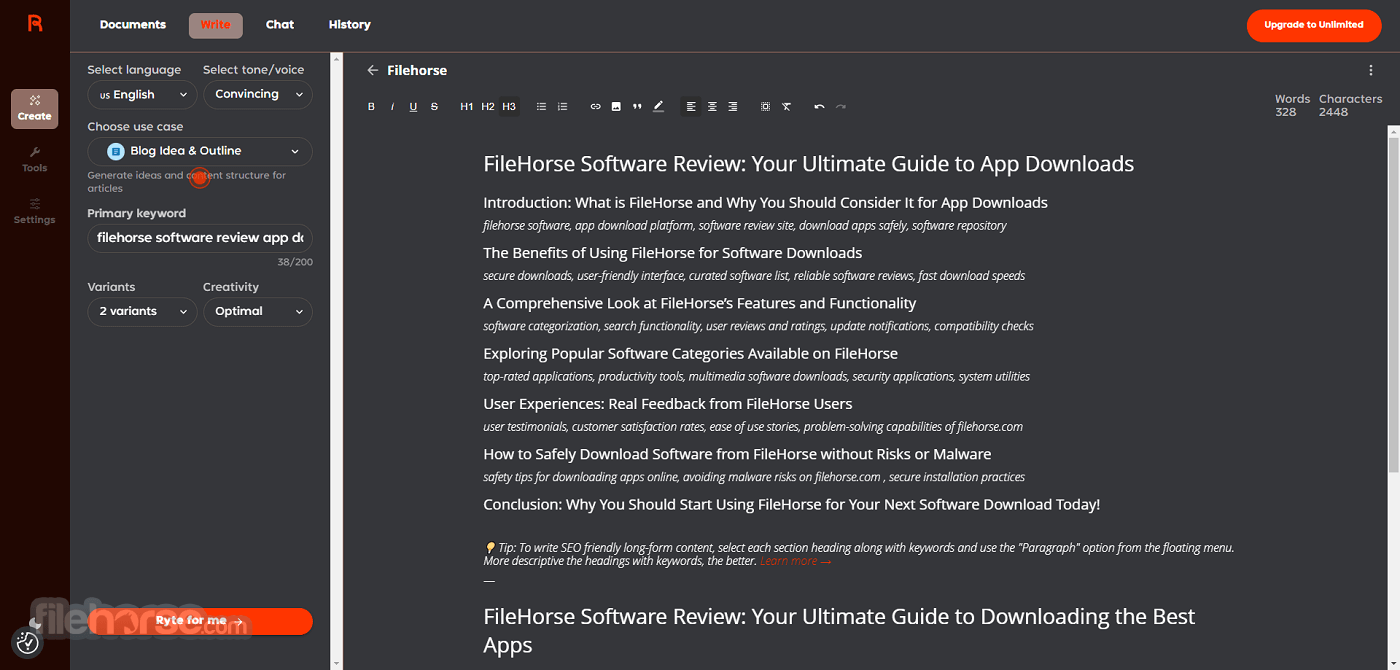
Task: Align text to the left
Action: coord(691,107)
